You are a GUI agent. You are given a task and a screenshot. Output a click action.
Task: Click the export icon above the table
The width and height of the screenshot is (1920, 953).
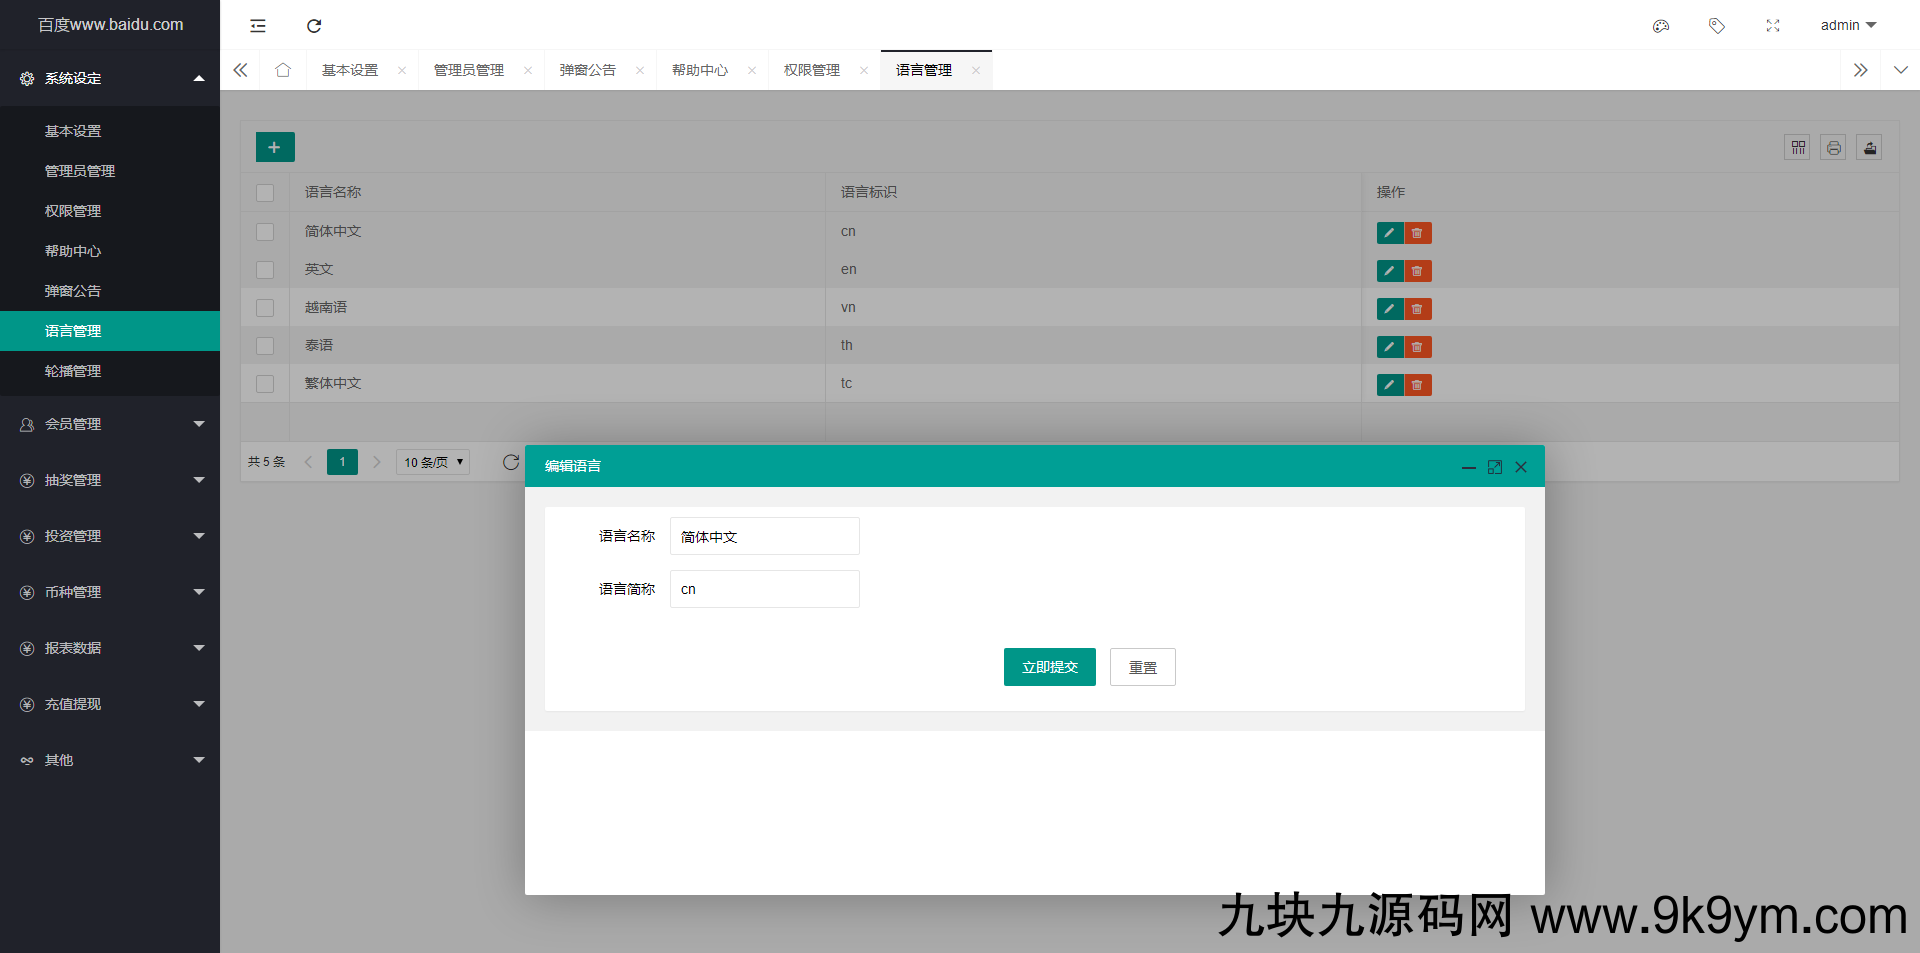point(1869,147)
